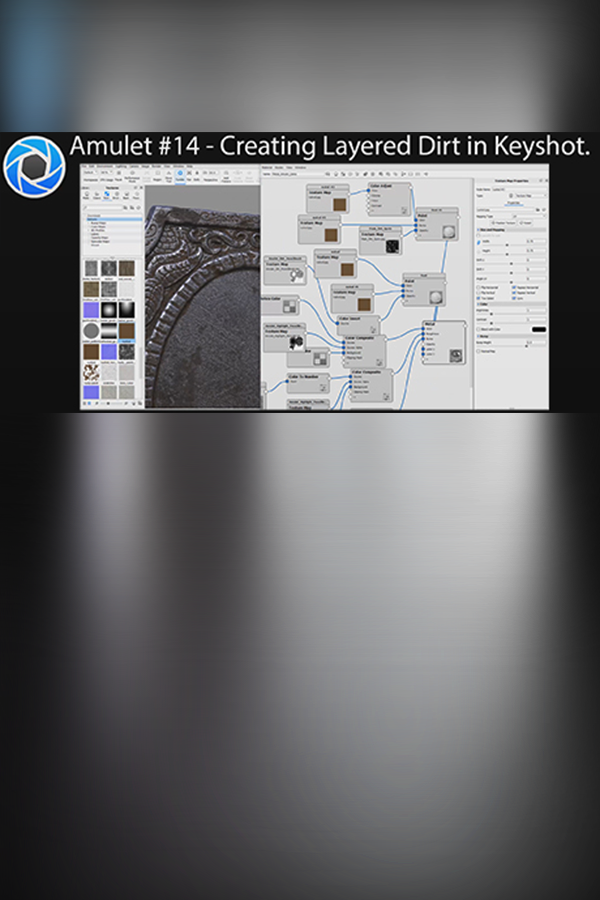Screen dimensions: 600x900
Task: Click the Perspective toolbar icon
Action: click(210, 176)
